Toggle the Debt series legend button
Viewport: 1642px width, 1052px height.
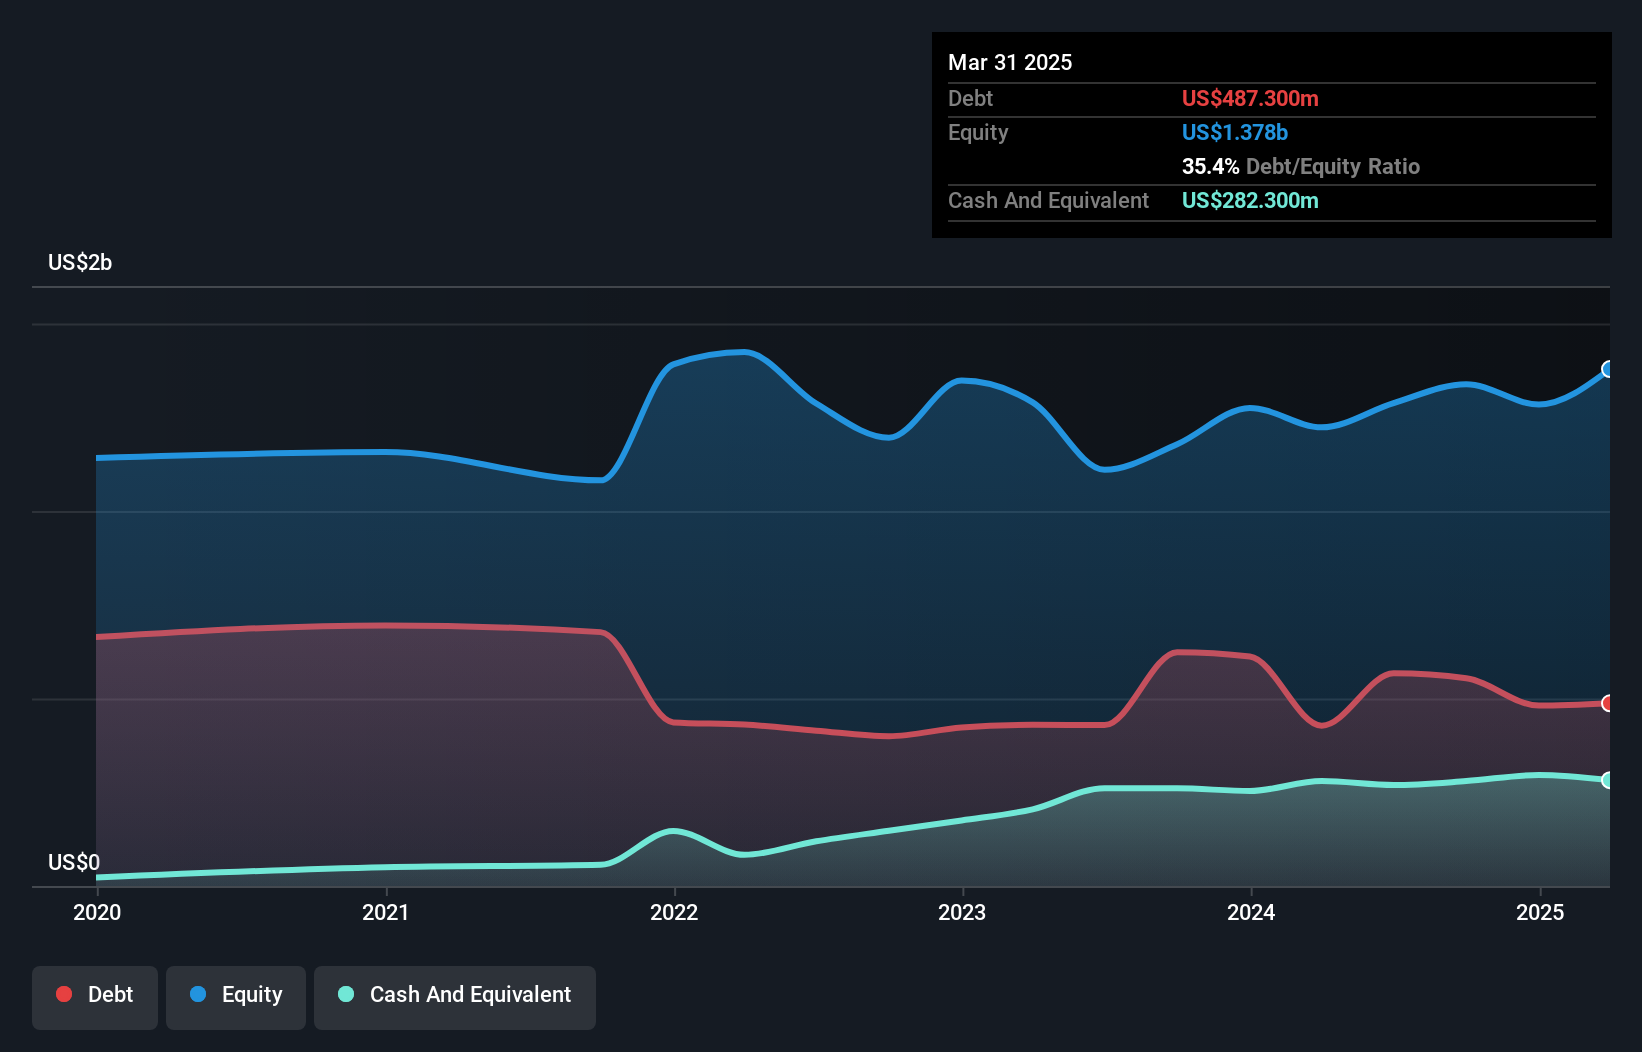[x=95, y=997]
